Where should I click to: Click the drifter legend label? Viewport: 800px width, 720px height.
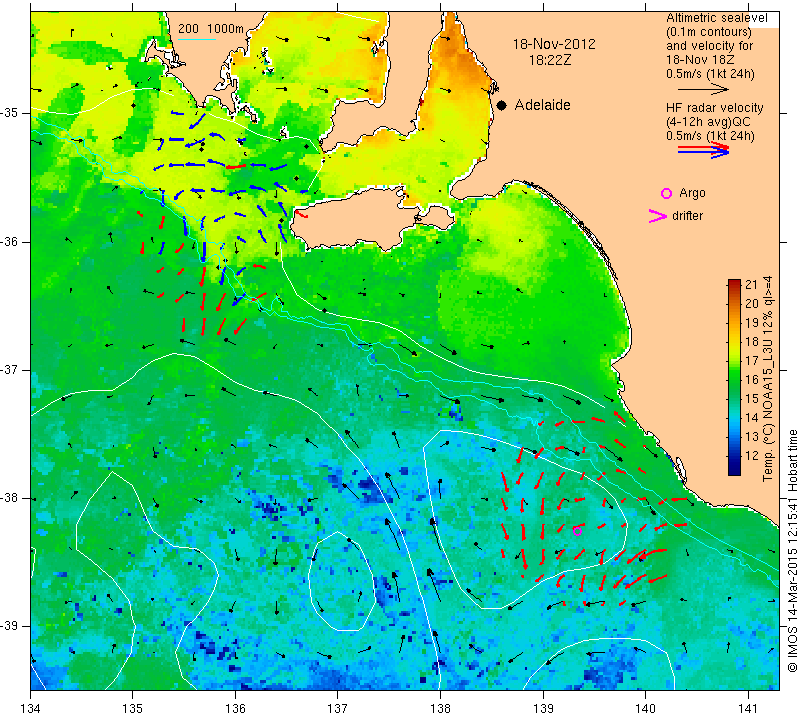[x=687, y=216]
